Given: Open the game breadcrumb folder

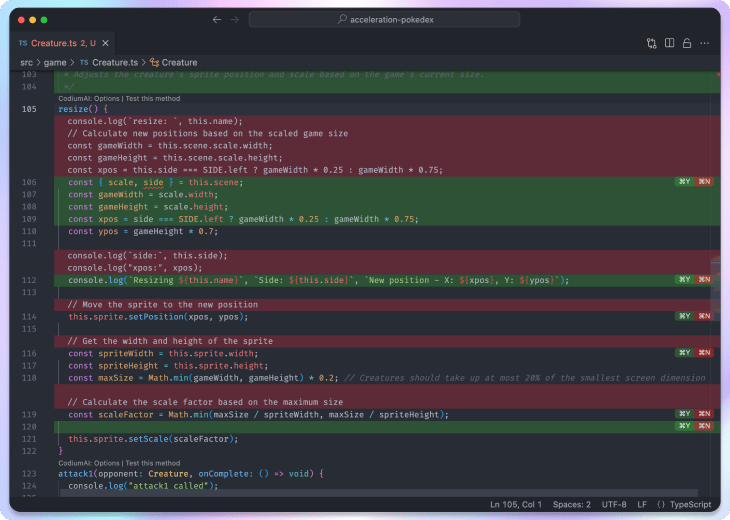Looking at the screenshot, I should (x=55, y=62).
